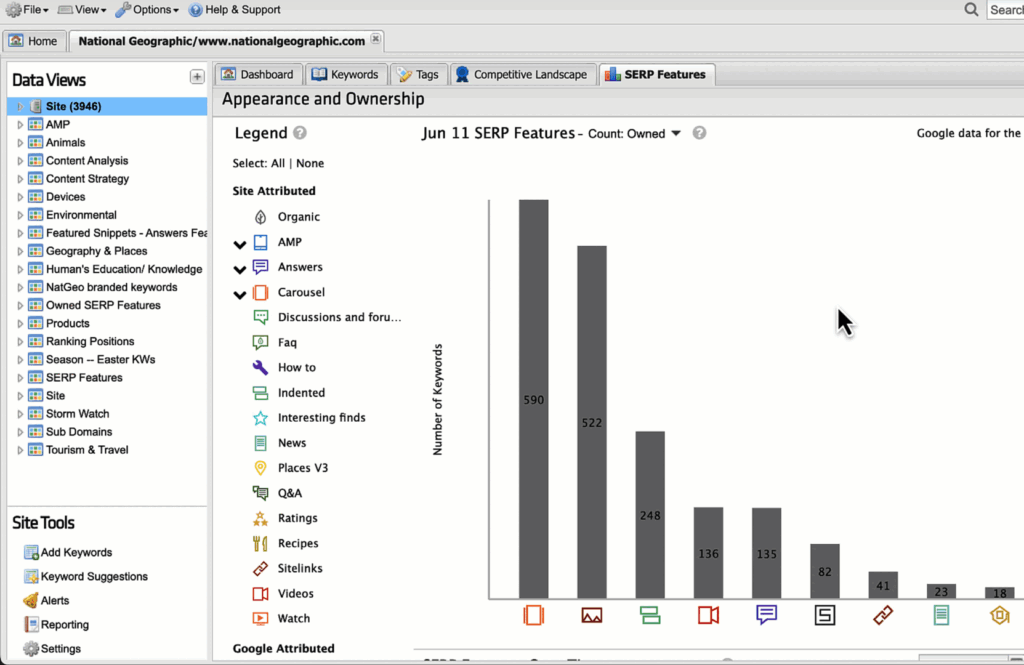Click the Indented icon under the 248 bar
Image resolution: width=1024 pixels, height=665 pixels.
650,615
